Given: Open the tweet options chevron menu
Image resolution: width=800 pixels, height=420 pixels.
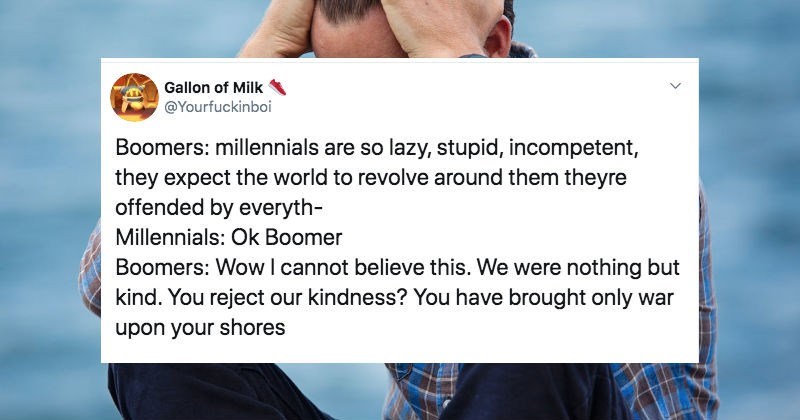Looking at the screenshot, I should pos(675,87).
